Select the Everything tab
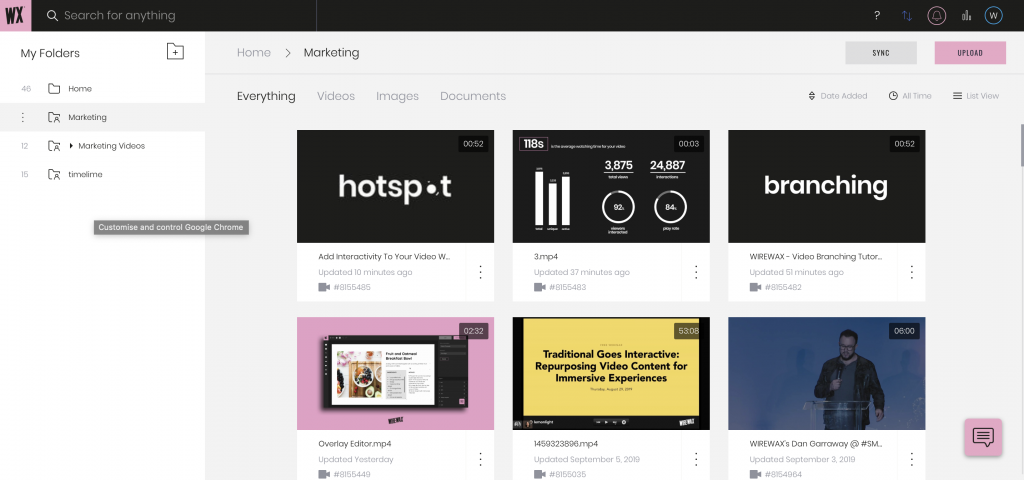 tap(266, 96)
